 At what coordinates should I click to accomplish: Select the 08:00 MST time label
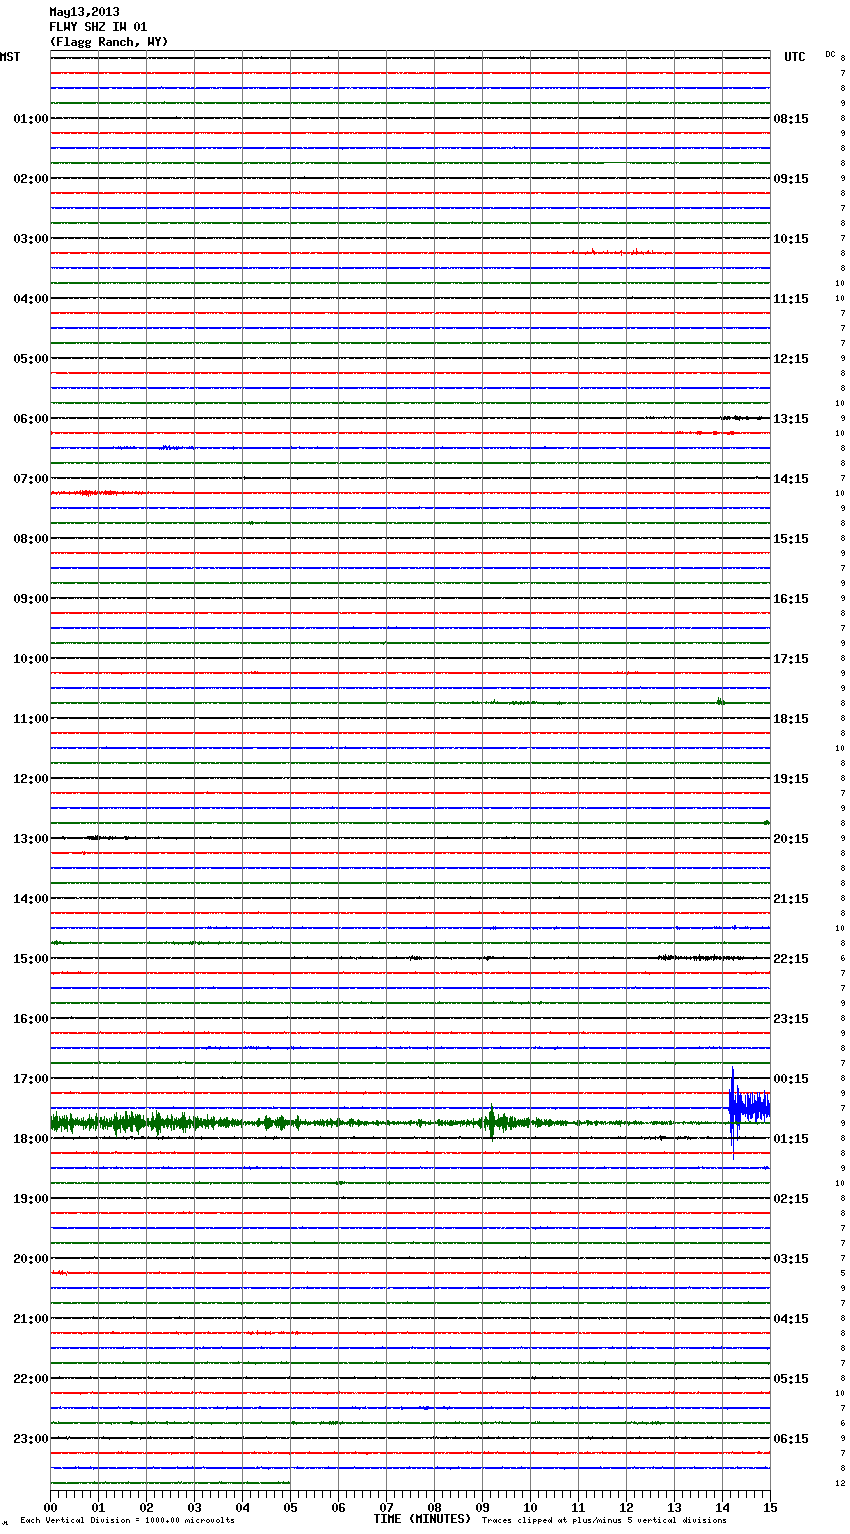click(31, 539)
